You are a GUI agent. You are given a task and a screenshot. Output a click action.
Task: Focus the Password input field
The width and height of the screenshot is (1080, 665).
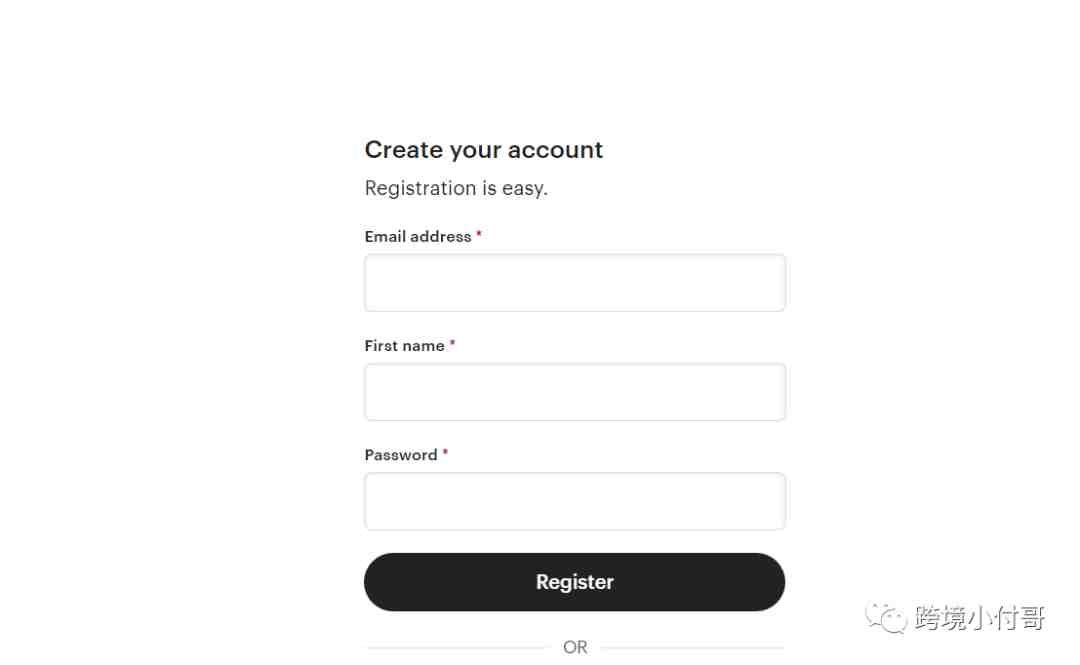tap(574, 501)
